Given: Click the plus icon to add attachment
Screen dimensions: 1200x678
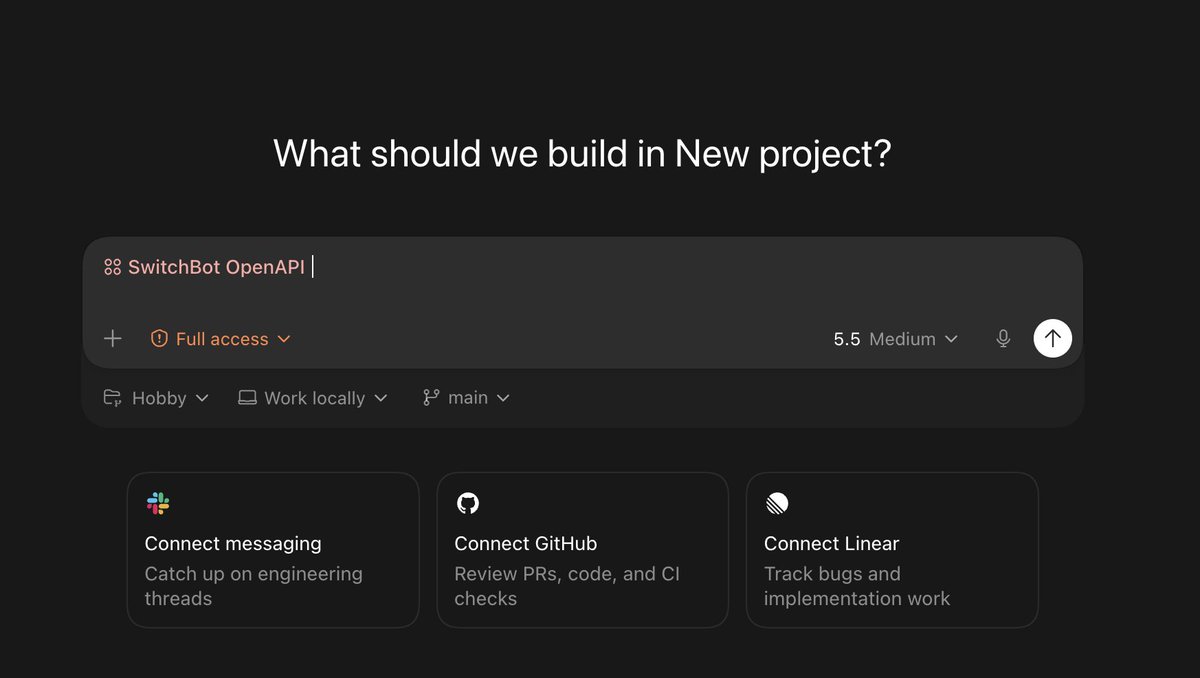Looking at the screenshot, I should click(x=113, y=339).
